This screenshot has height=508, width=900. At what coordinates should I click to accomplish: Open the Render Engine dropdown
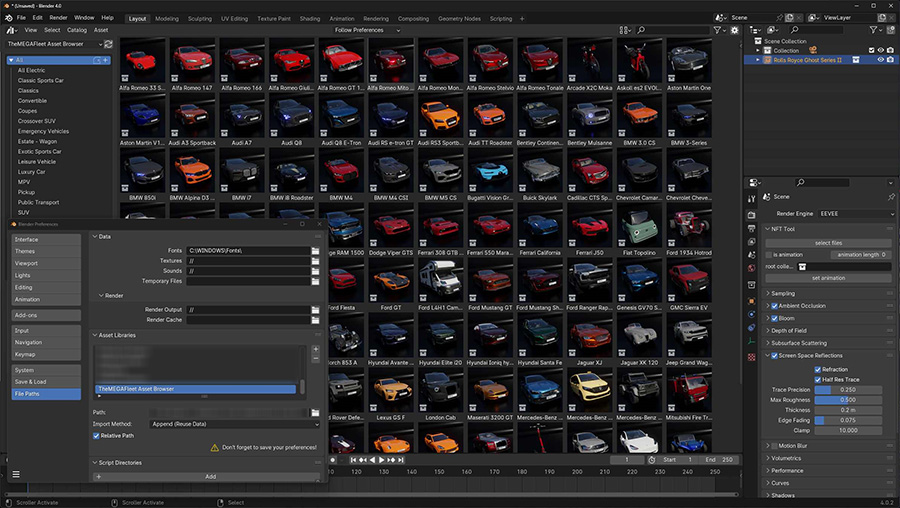click(x=856, y=214)
